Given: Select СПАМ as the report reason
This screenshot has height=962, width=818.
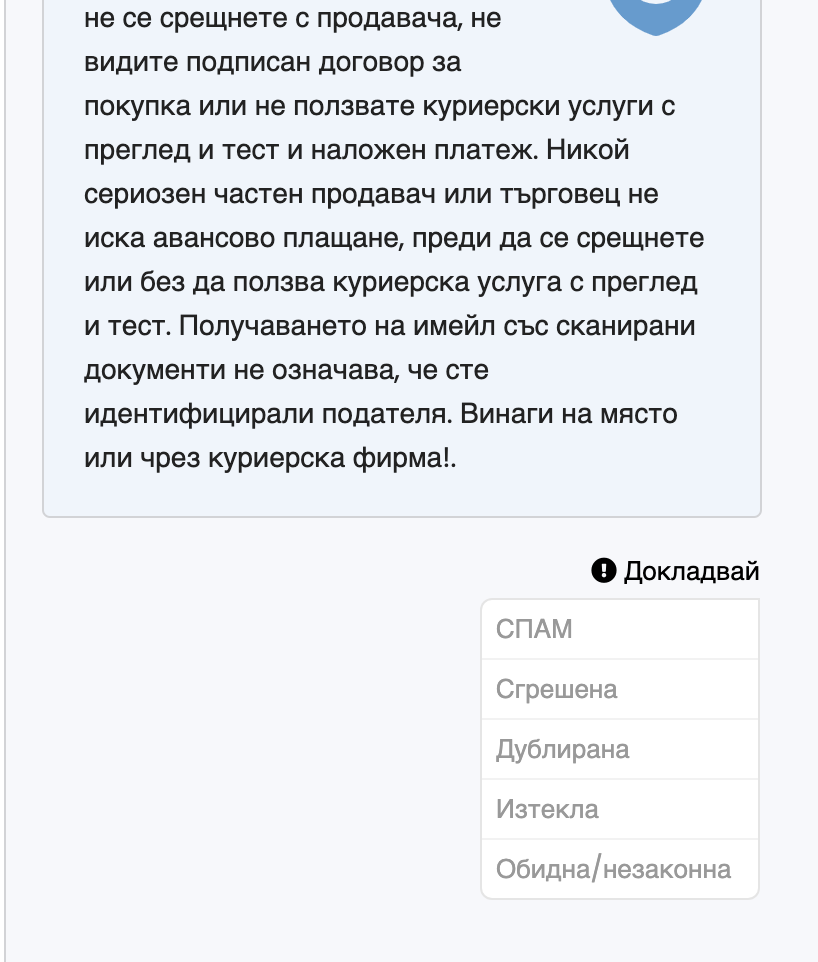Looking at the screenshot, I should [x=620, y=629].
